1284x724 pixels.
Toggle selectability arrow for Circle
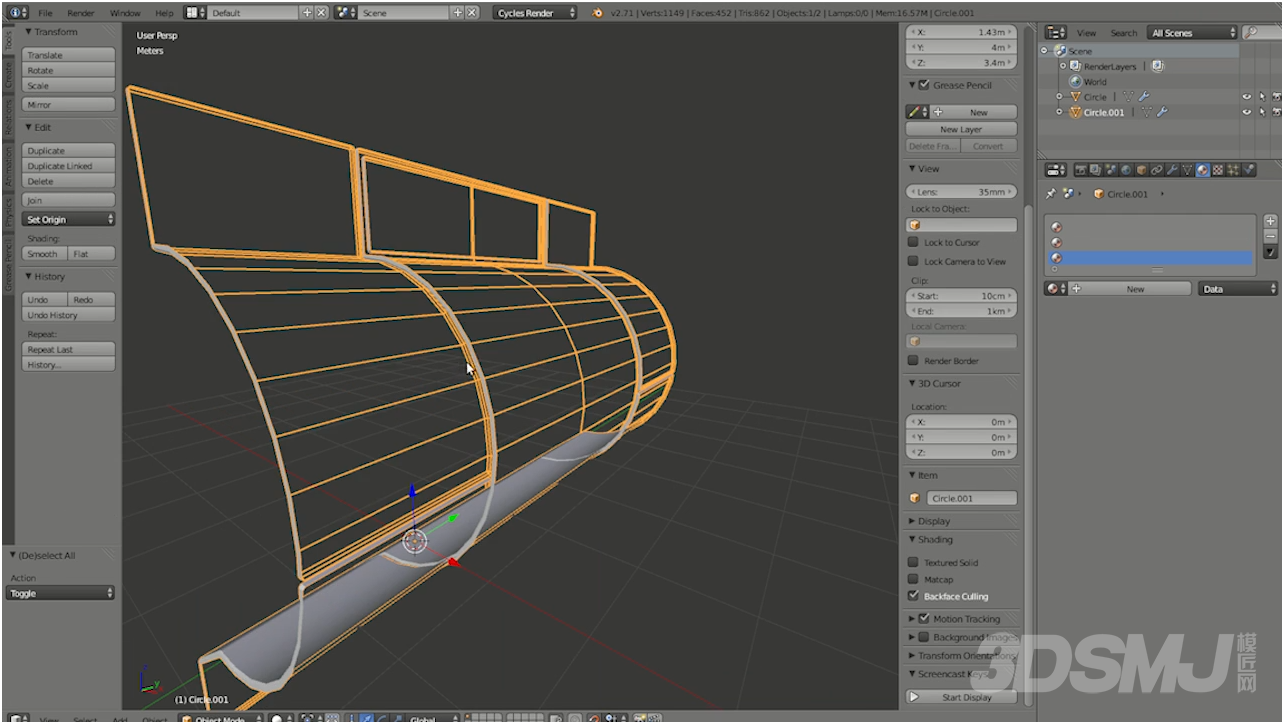pyautogui.click(x=1262, y=96)
